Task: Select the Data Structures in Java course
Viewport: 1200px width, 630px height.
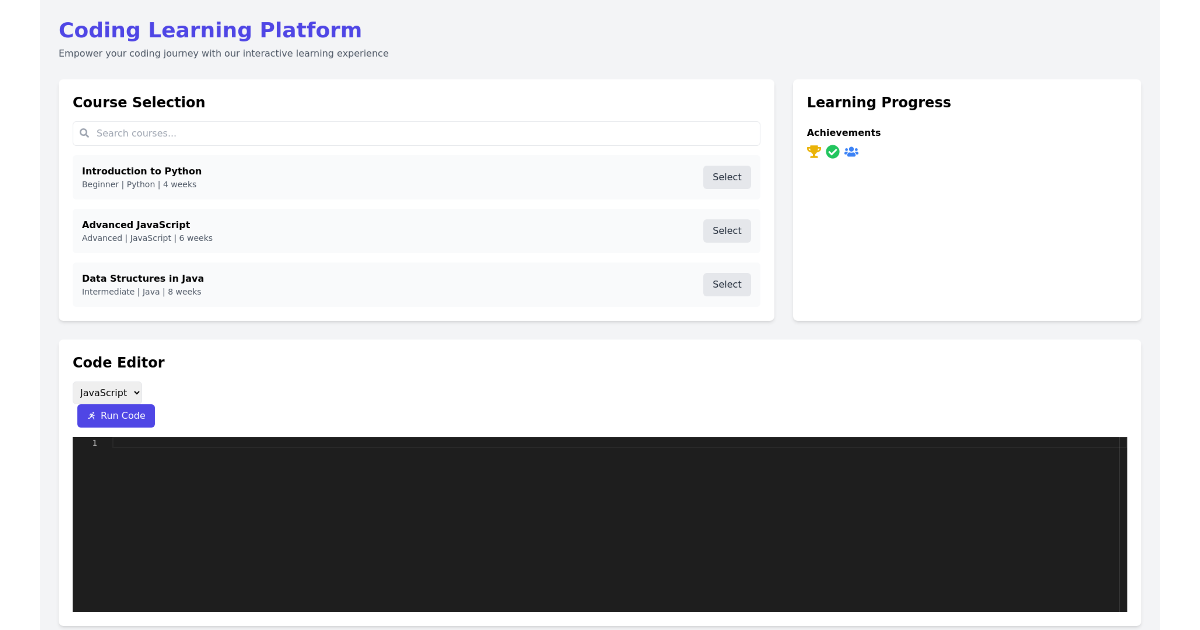Action: point(726,284)
